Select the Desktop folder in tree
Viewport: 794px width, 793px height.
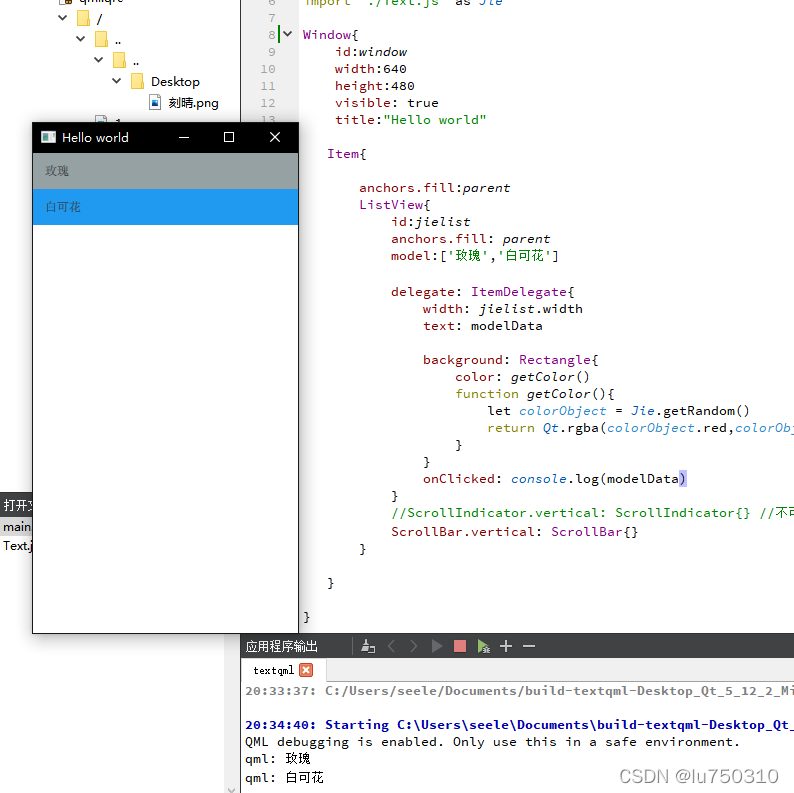coord(175,82)
